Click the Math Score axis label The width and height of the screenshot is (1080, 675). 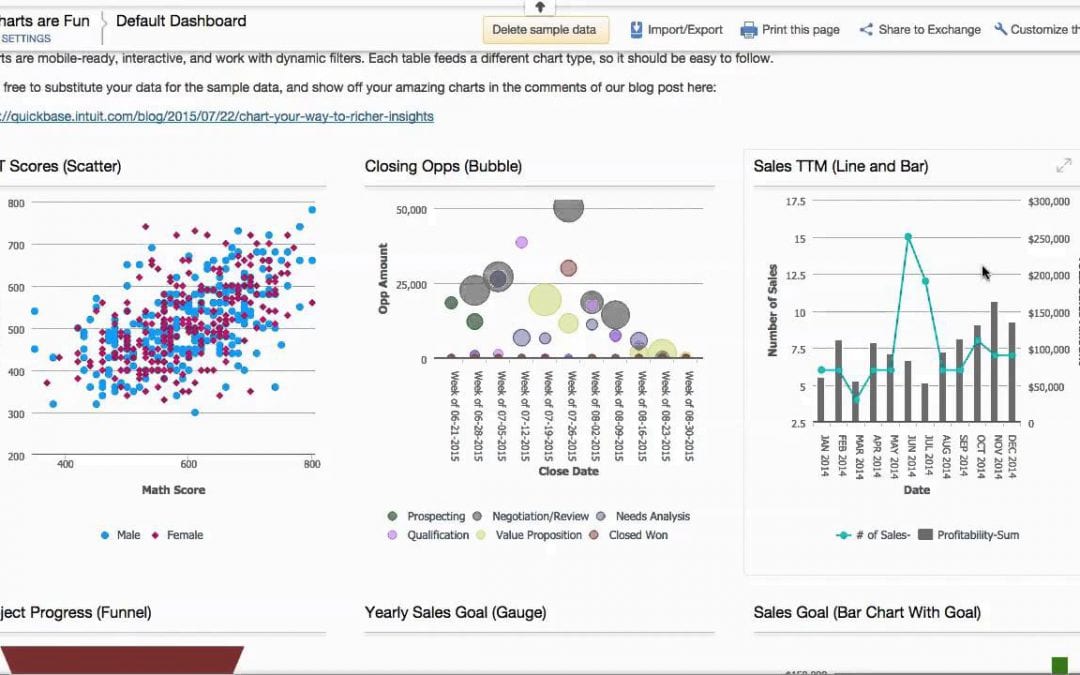(174, 490)
